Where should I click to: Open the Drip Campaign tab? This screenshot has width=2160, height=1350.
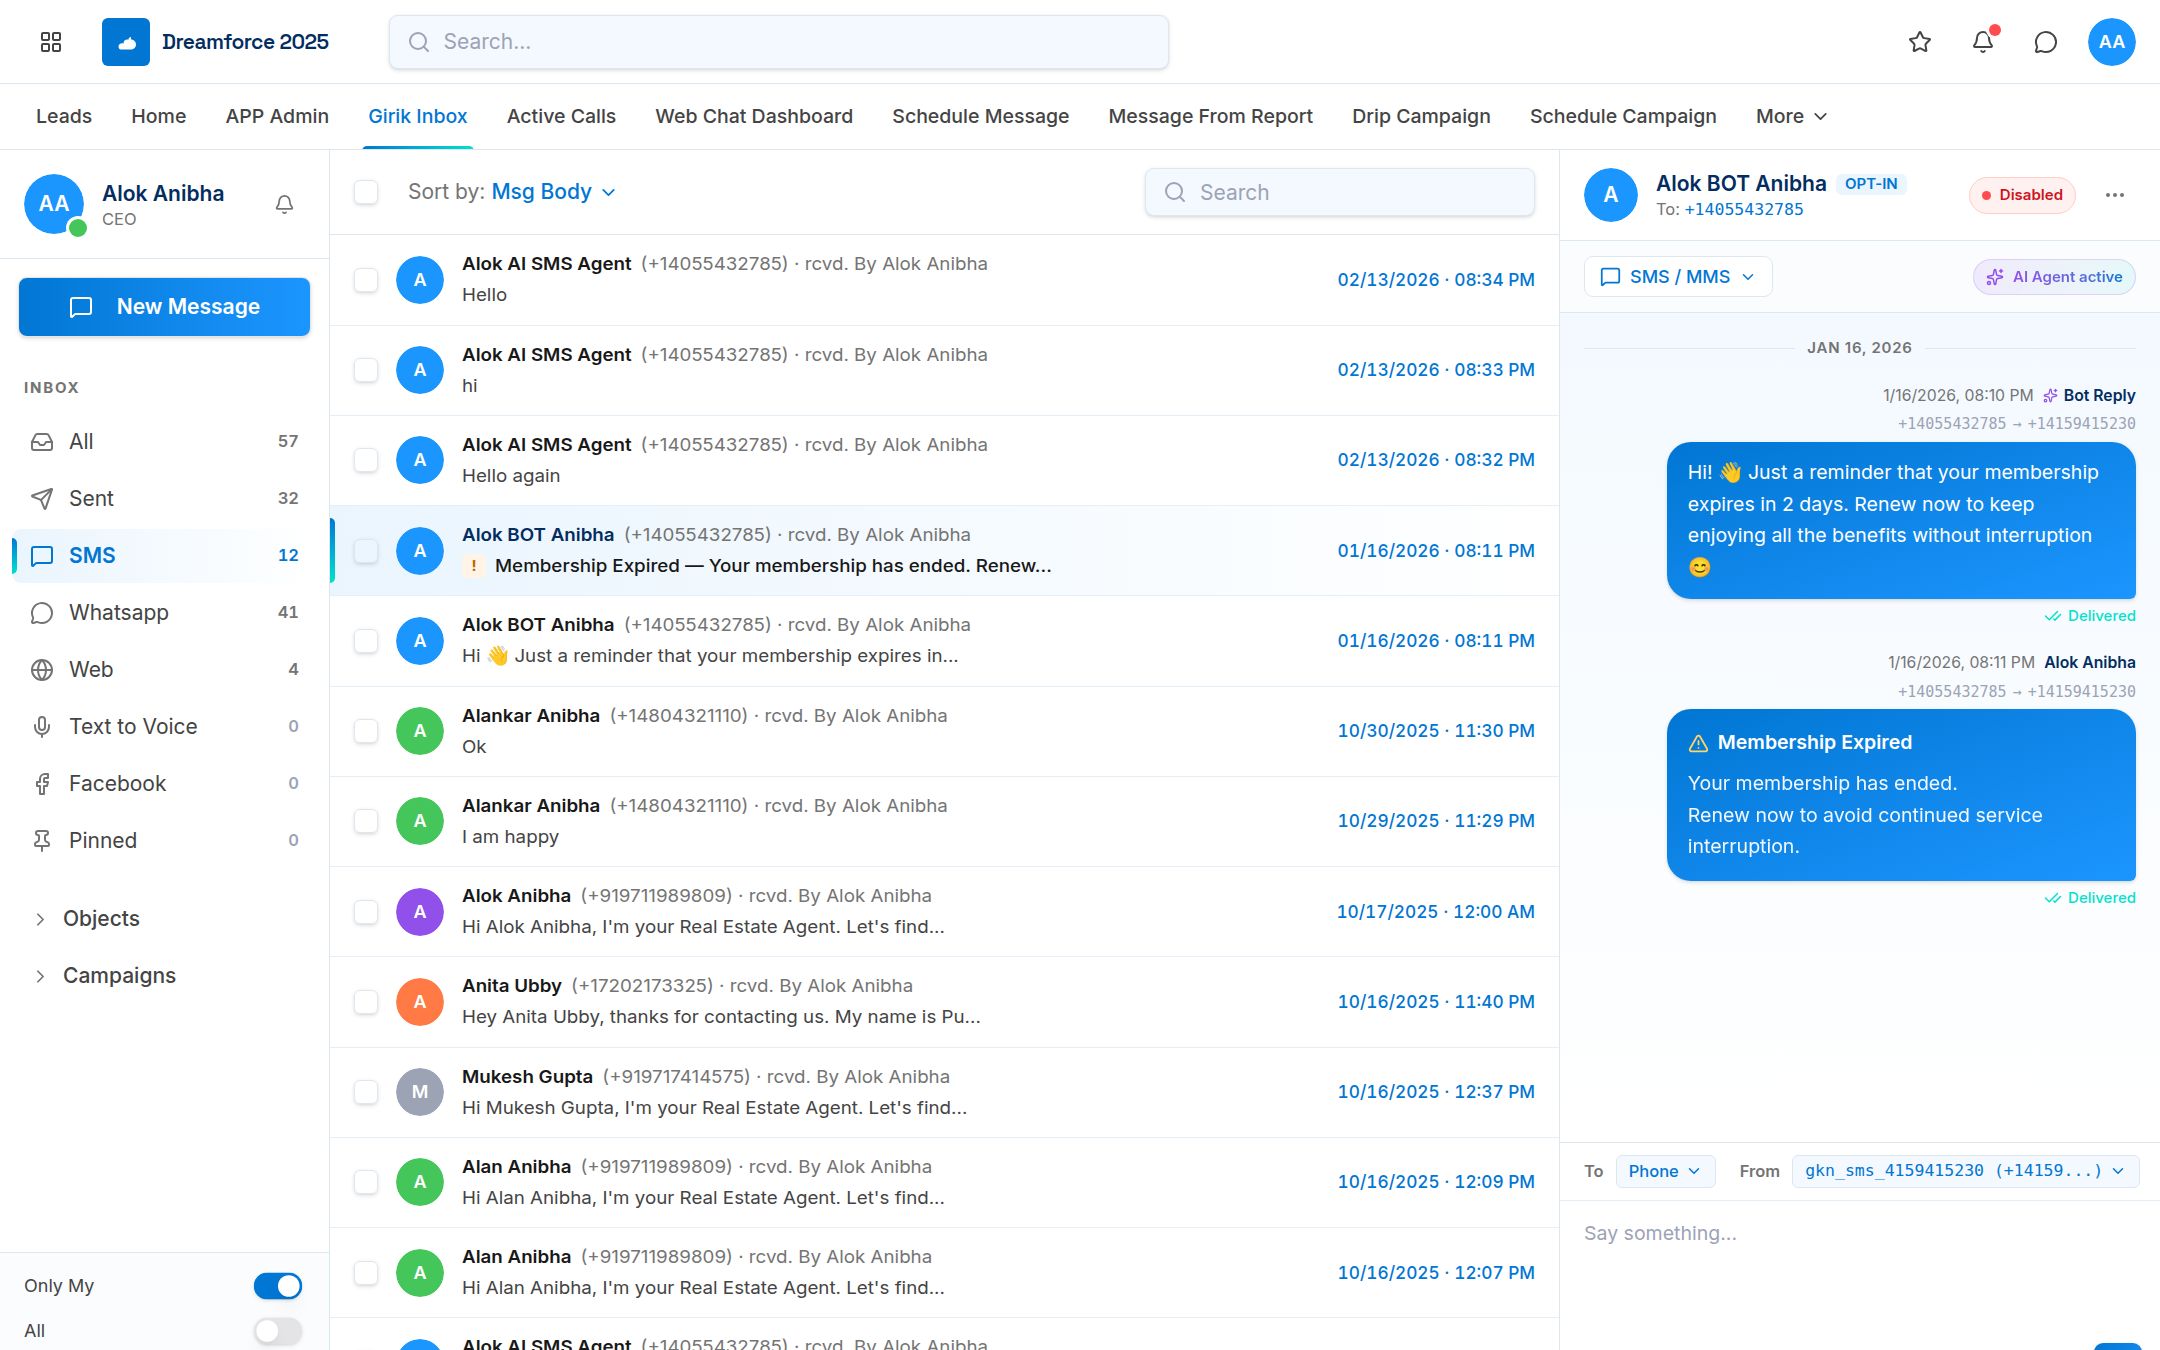[1421, 116]
